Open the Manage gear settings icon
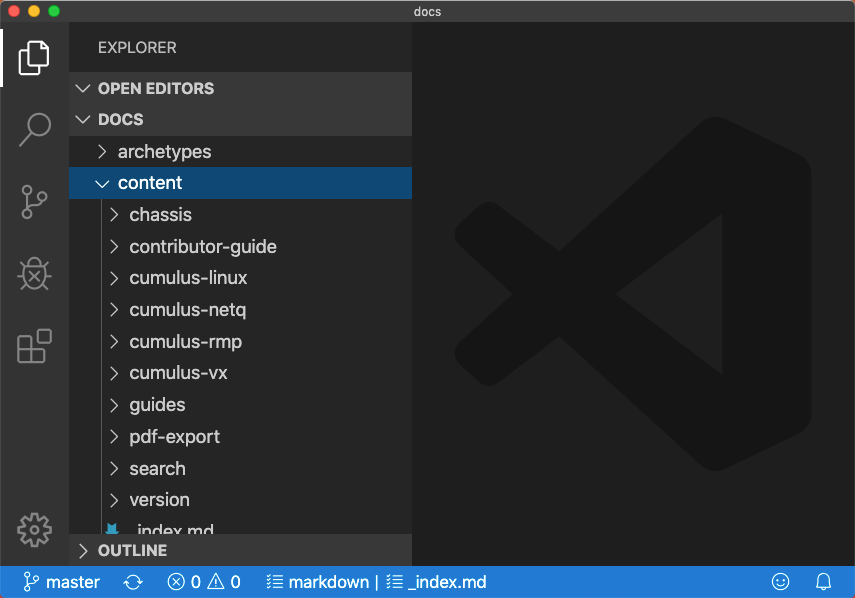The height and width of the screenshot is (598, 855). coord(34,529)
